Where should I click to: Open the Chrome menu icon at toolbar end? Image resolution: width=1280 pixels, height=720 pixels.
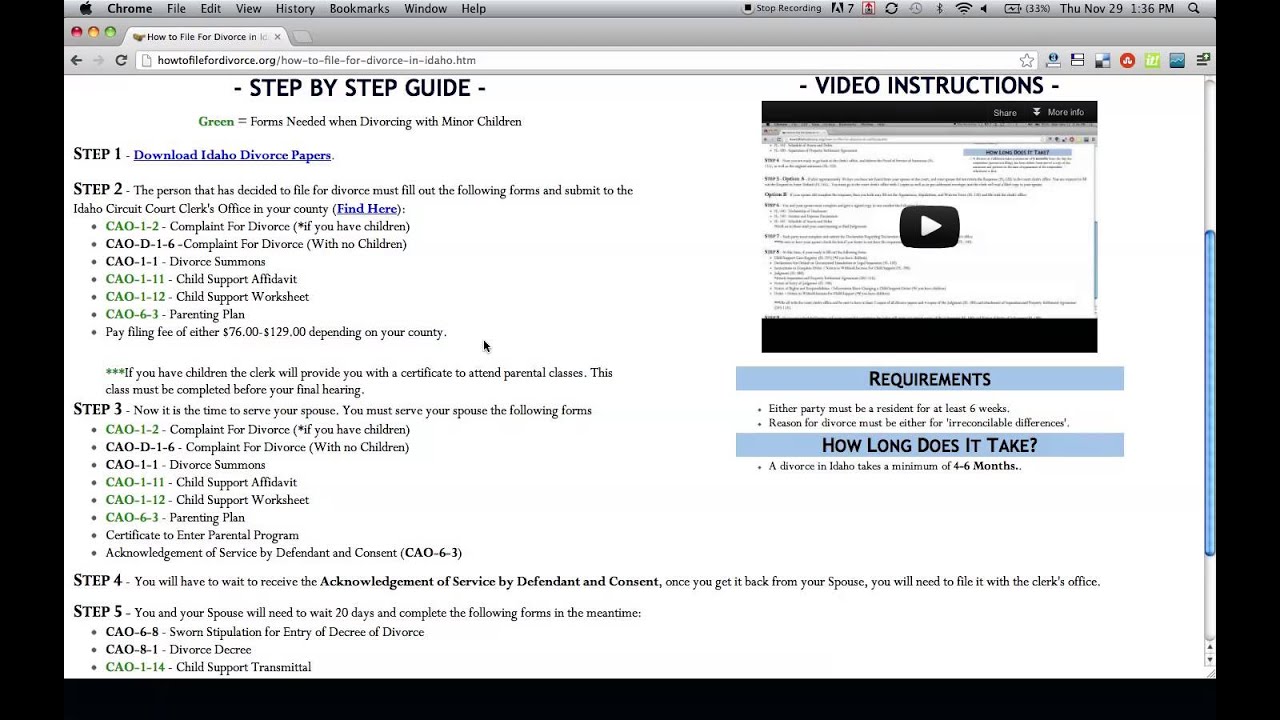pyautogui.click(x=1202, y=60)
